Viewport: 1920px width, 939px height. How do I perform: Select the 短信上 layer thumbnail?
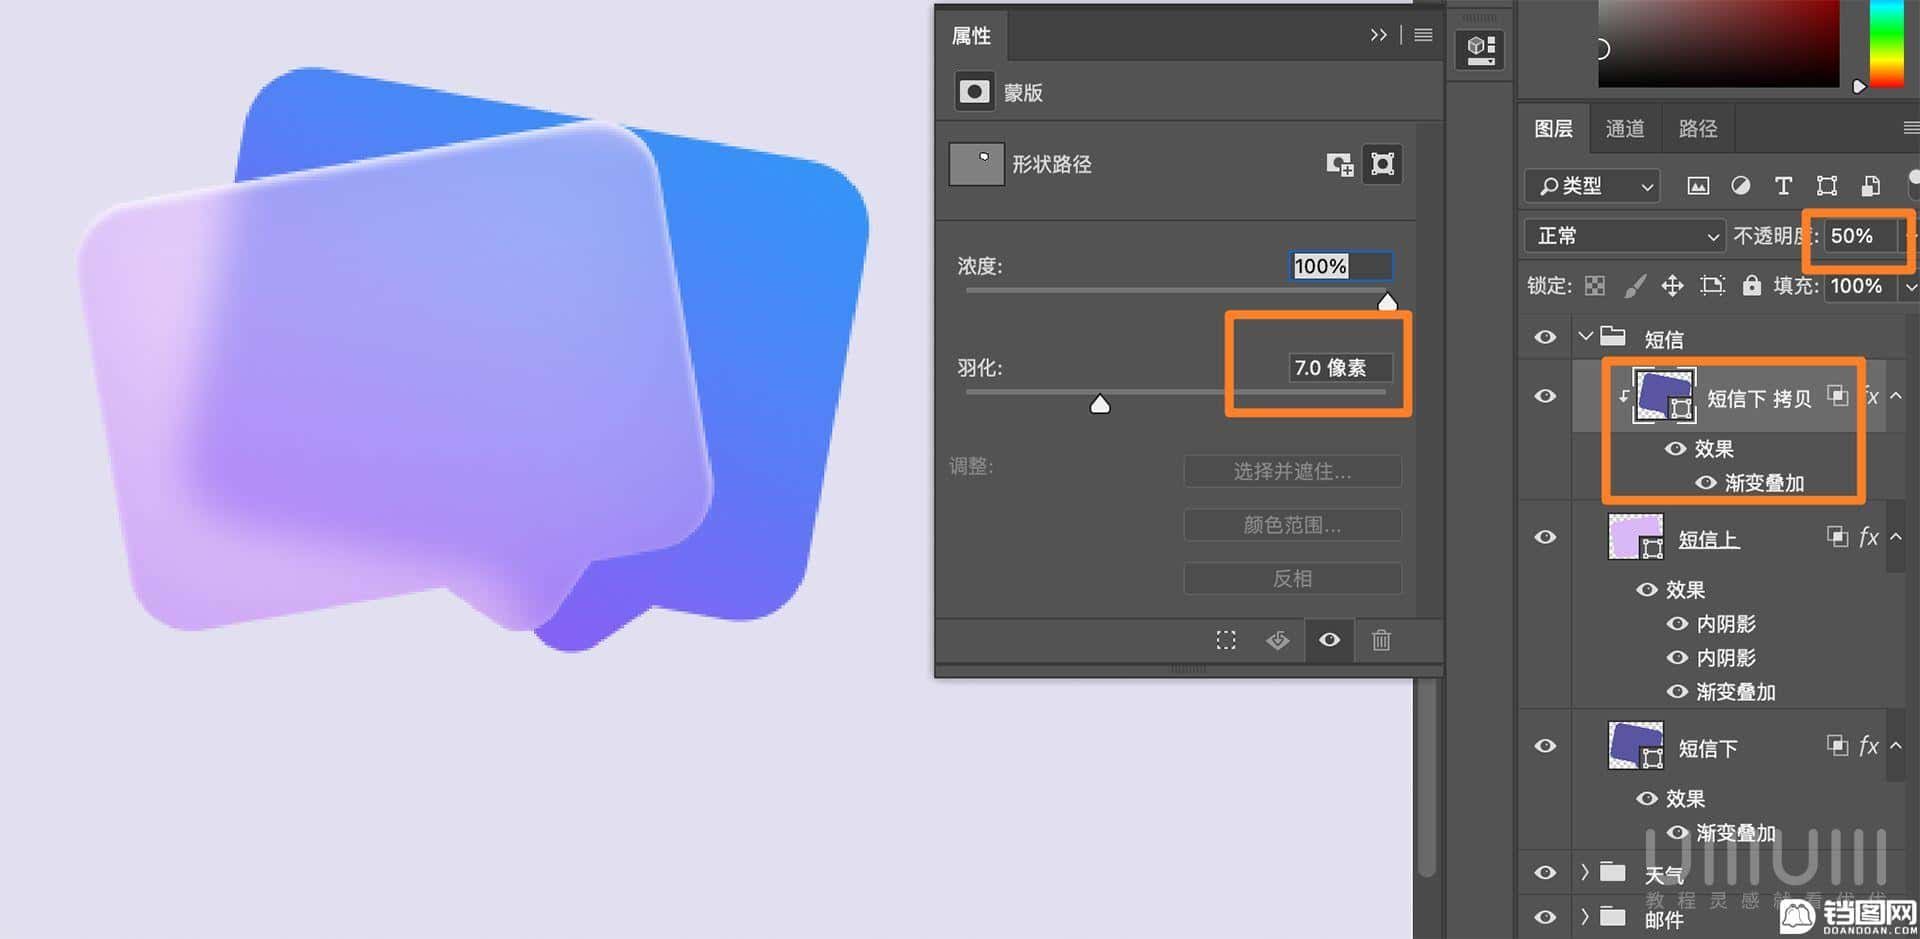point(1635,538)
